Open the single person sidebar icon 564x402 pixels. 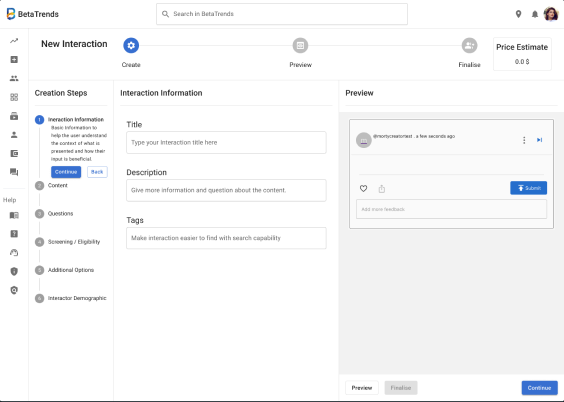coord(14,134)
